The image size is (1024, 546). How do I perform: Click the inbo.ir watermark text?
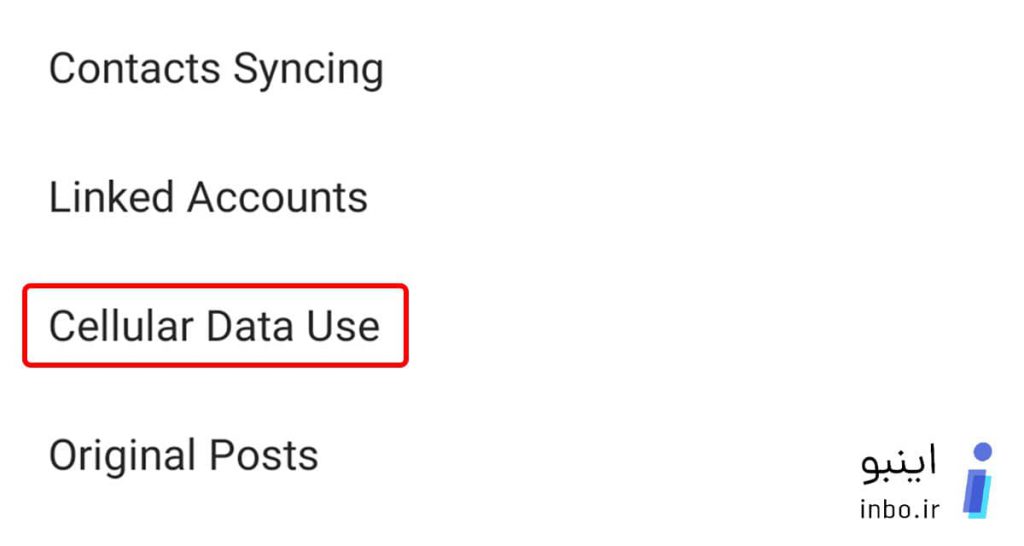pyautogui.click(x=899, y=509)
